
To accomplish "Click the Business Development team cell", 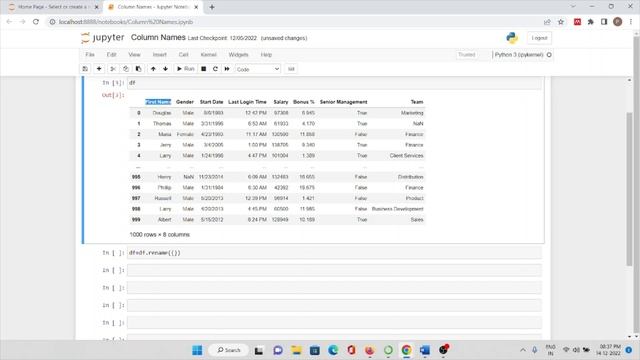I will tap(398, 209).
